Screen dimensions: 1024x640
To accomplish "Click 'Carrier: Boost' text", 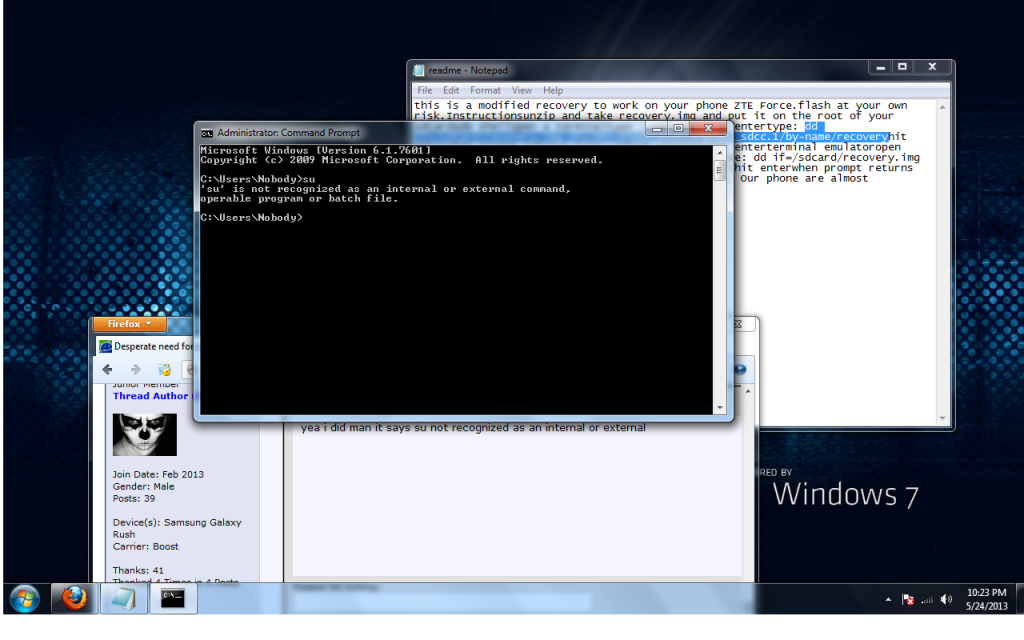I will tap(145, 547).
